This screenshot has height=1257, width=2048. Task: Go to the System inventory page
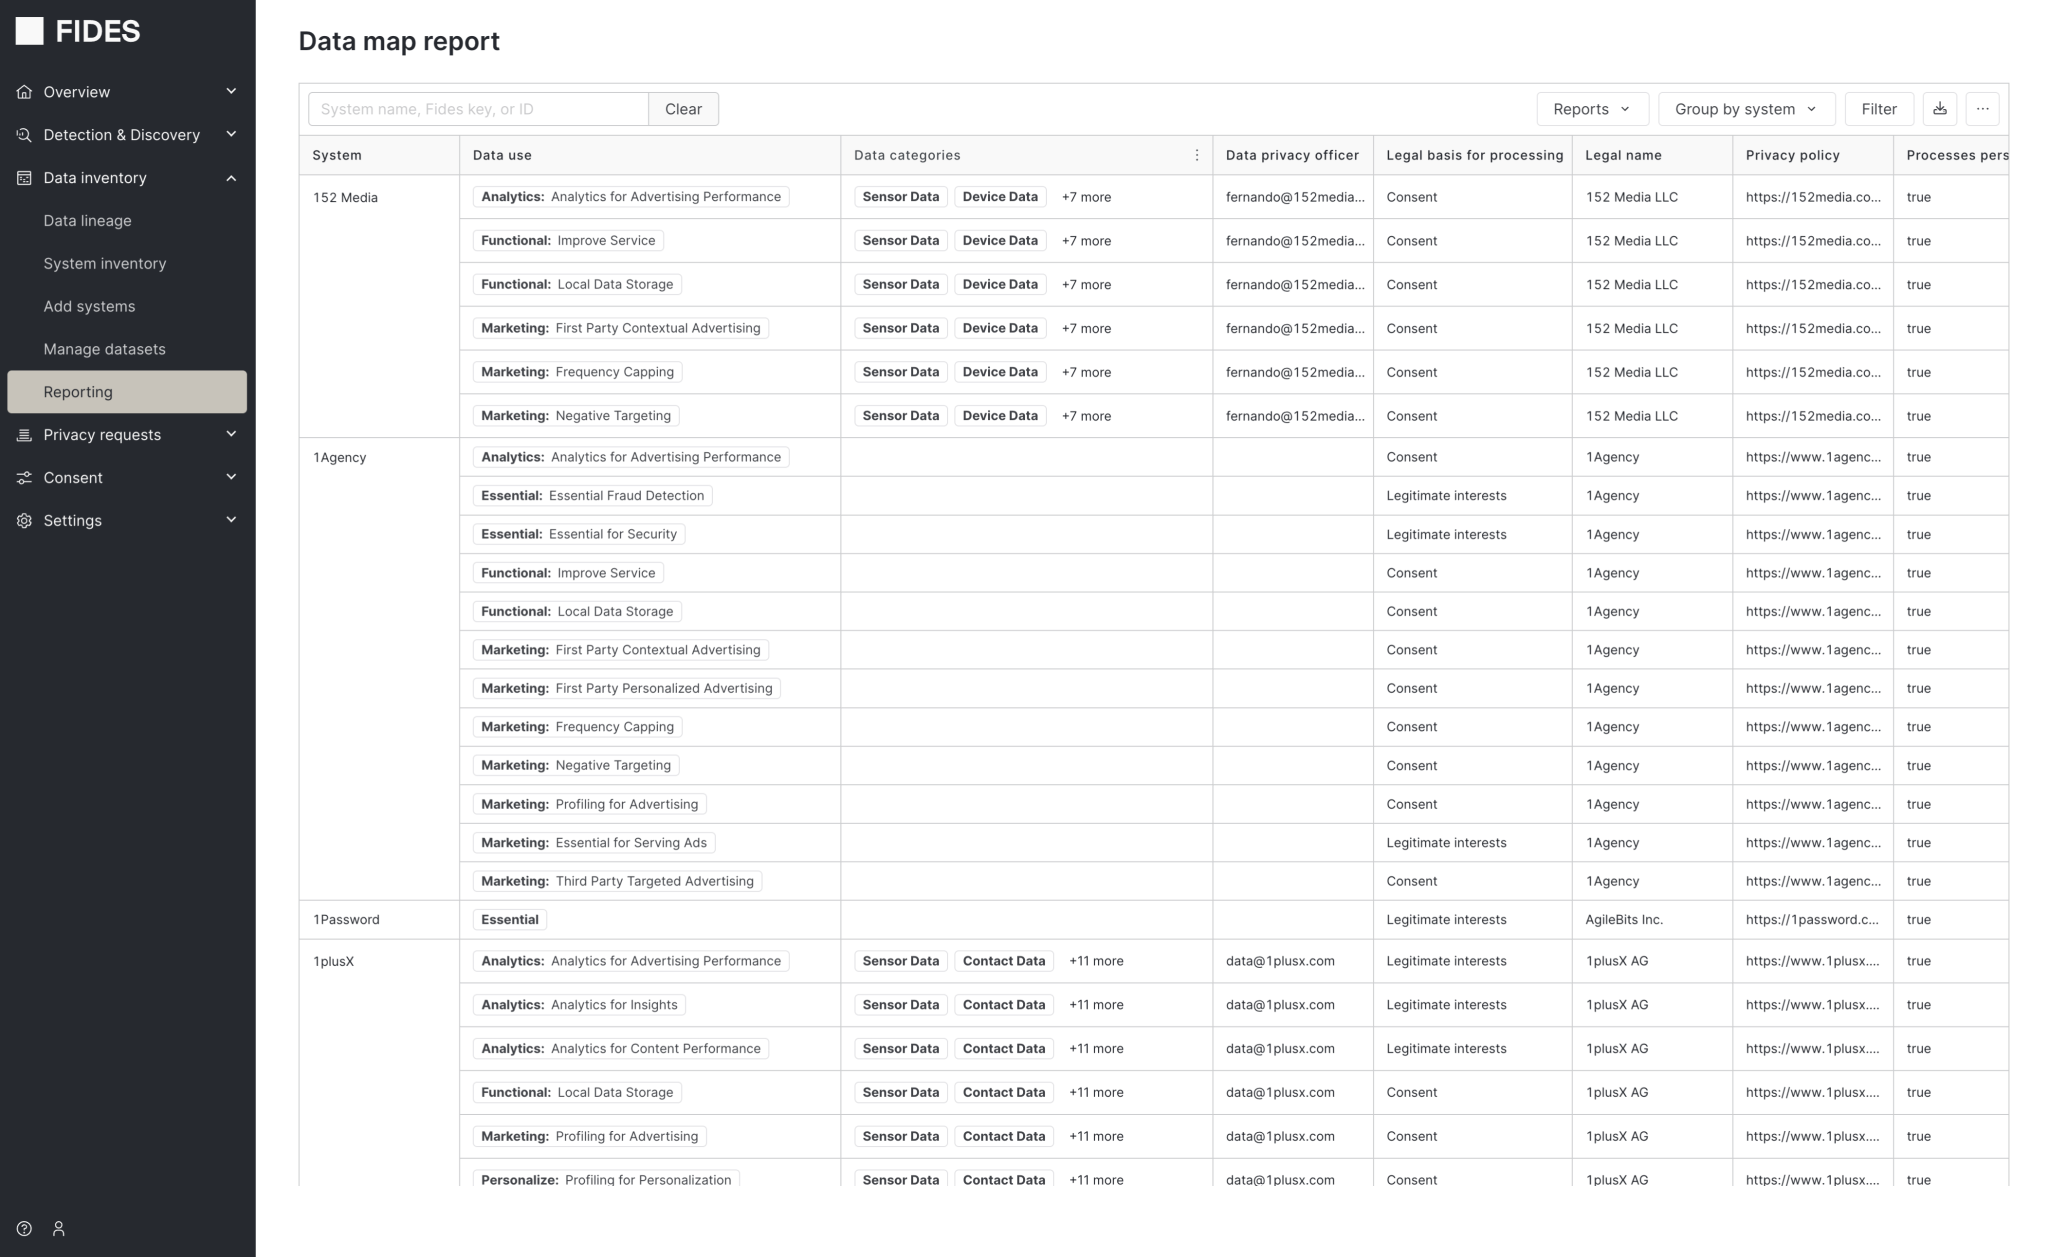coord(105,263)
